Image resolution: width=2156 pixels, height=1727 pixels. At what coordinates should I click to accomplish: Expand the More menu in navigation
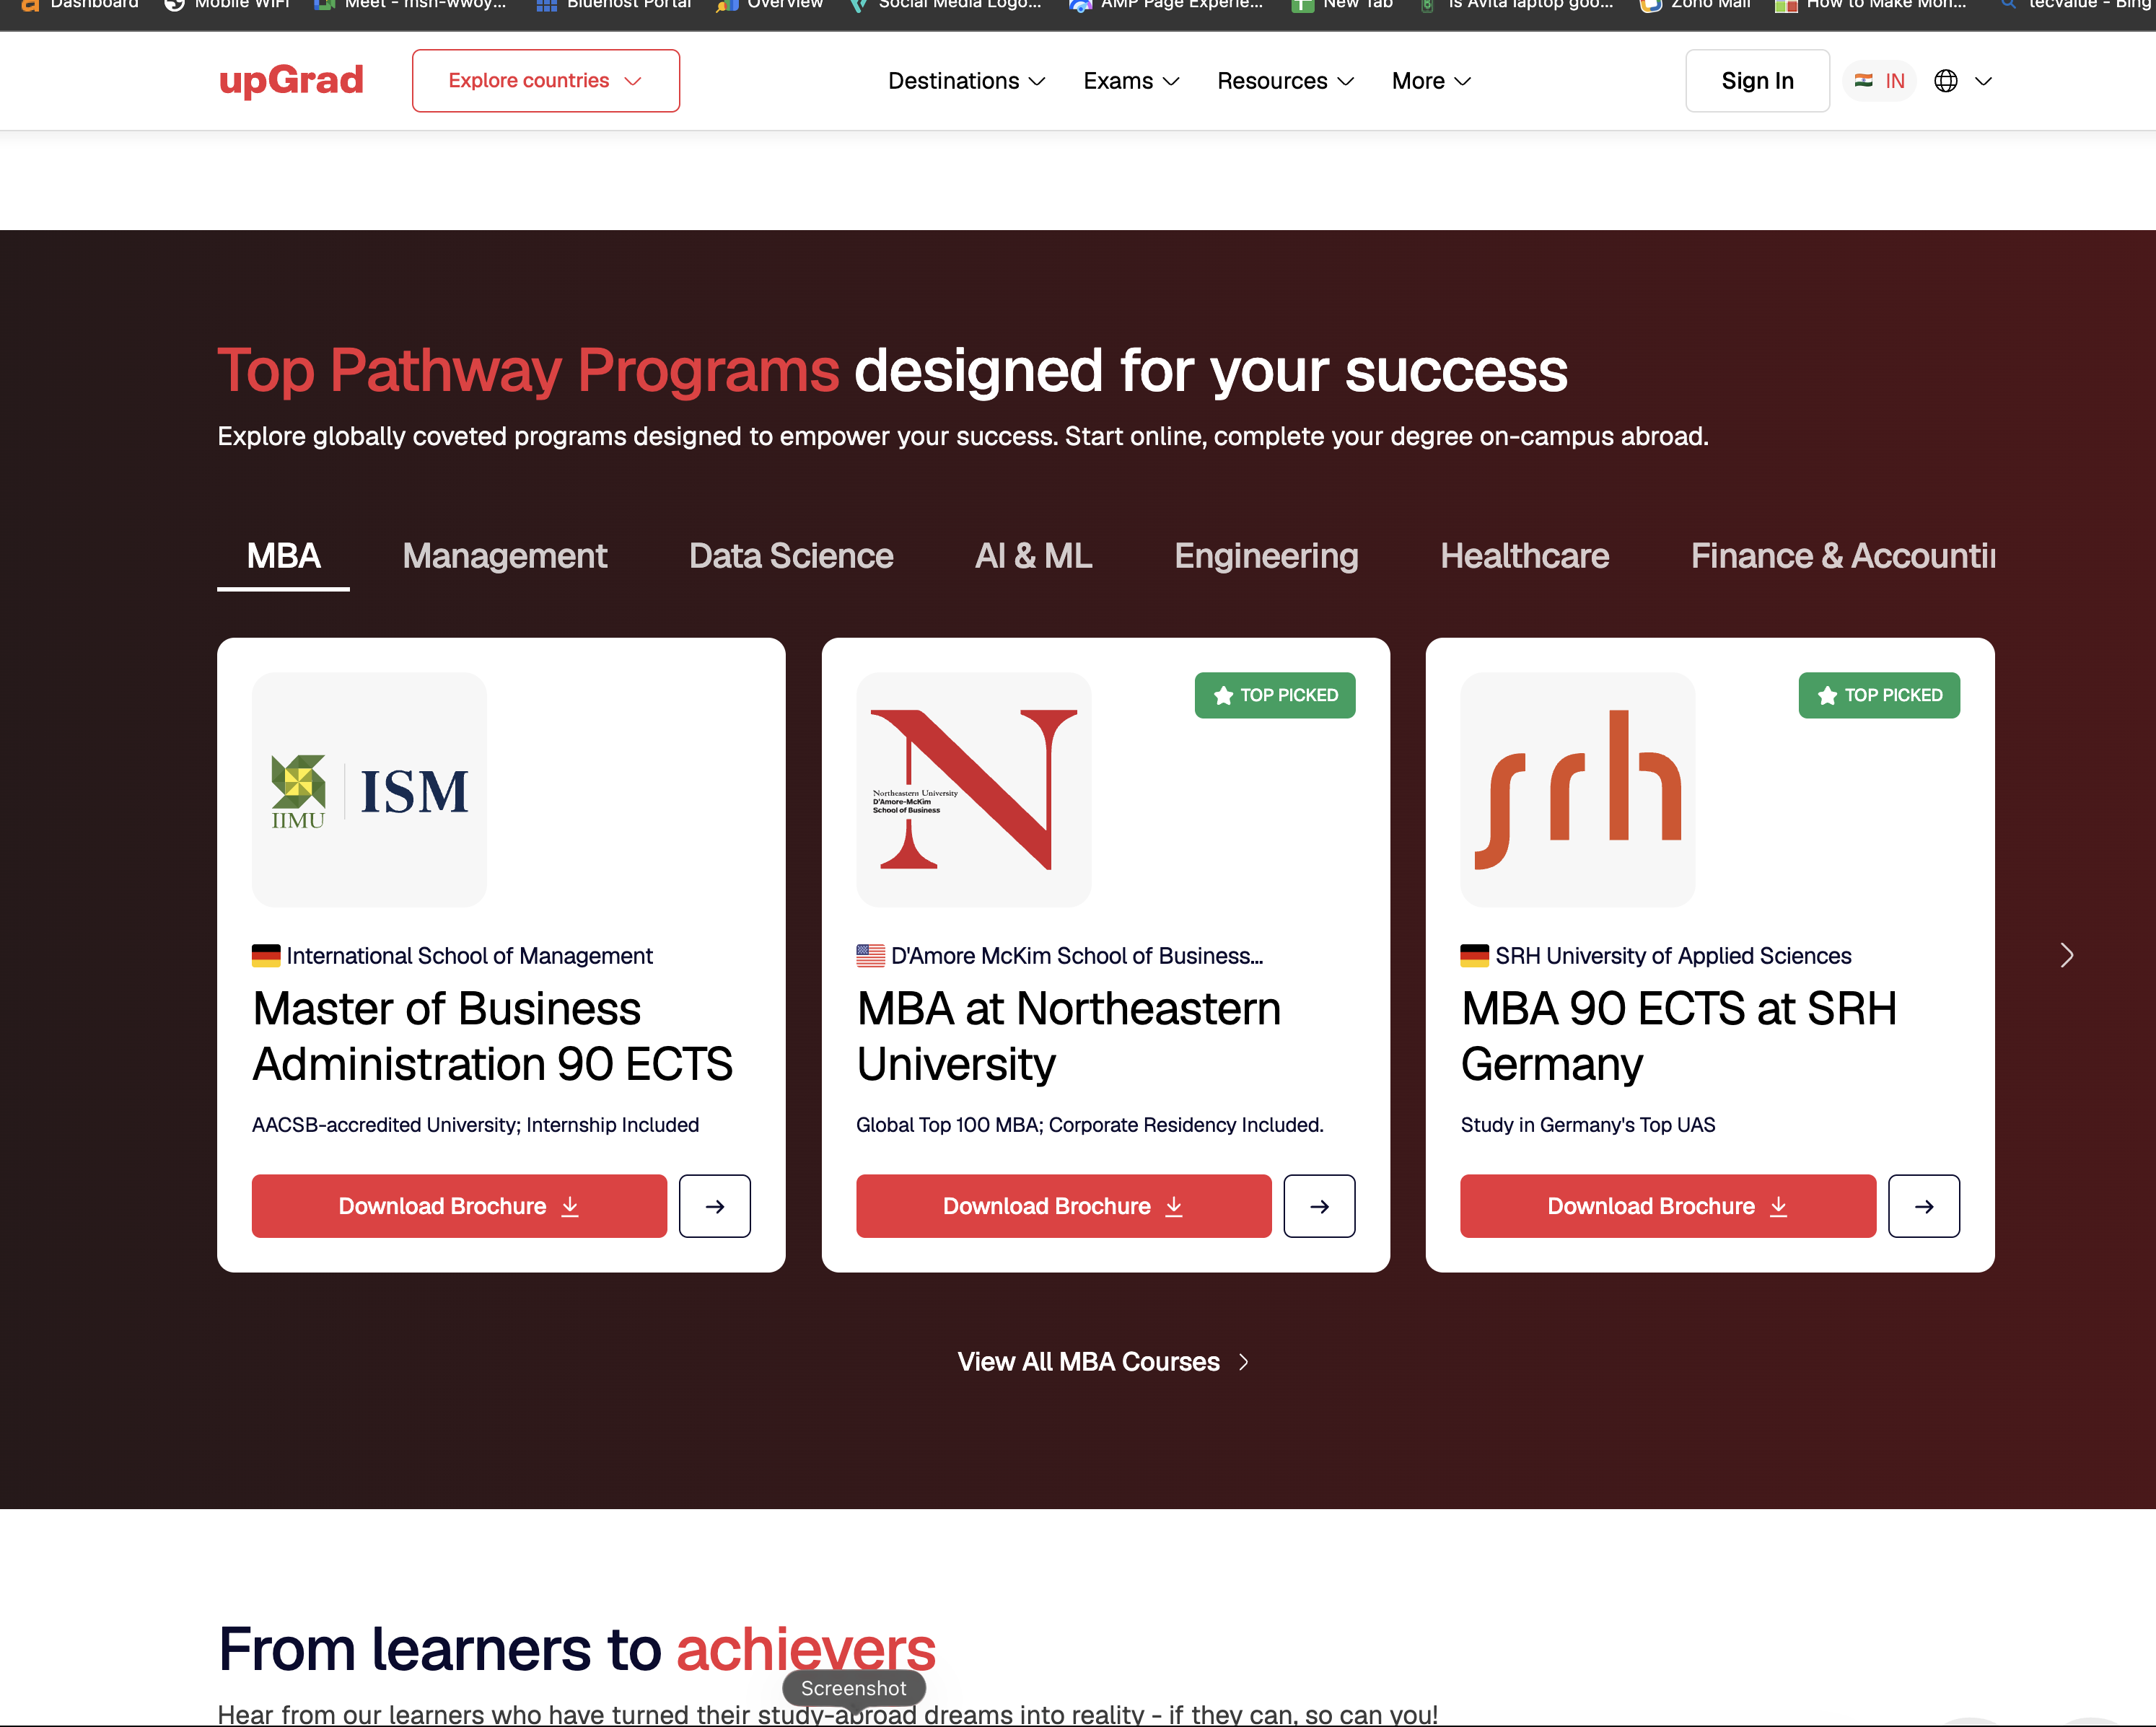(1431, 81)
